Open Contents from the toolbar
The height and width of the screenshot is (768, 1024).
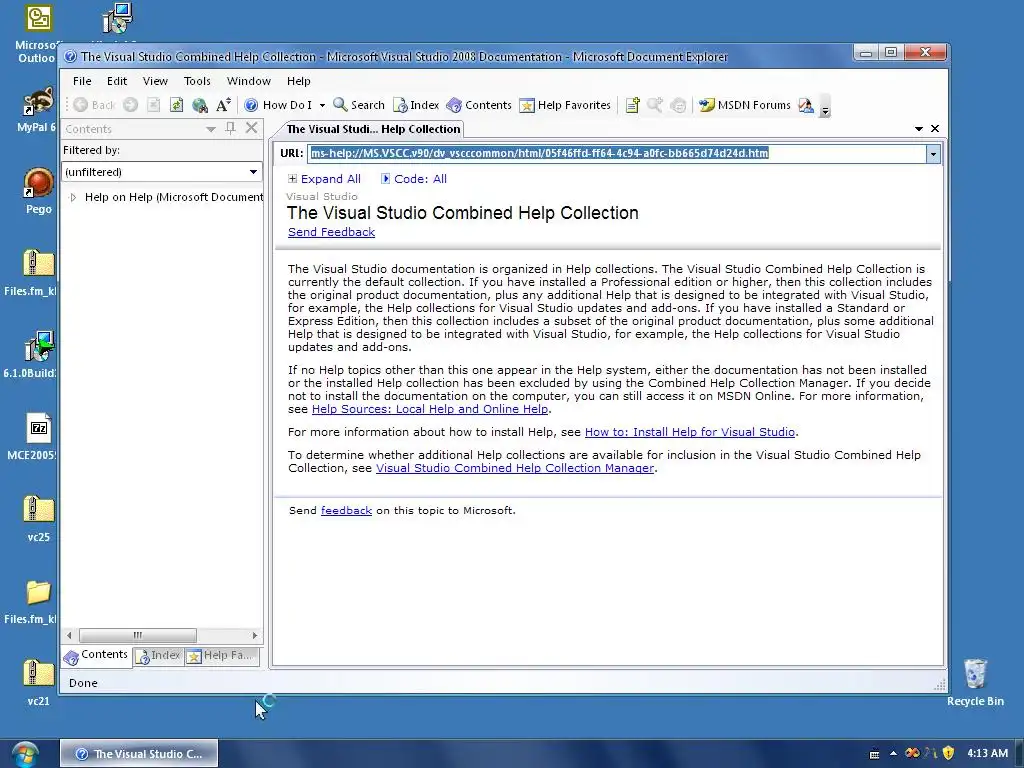(479, 105)
